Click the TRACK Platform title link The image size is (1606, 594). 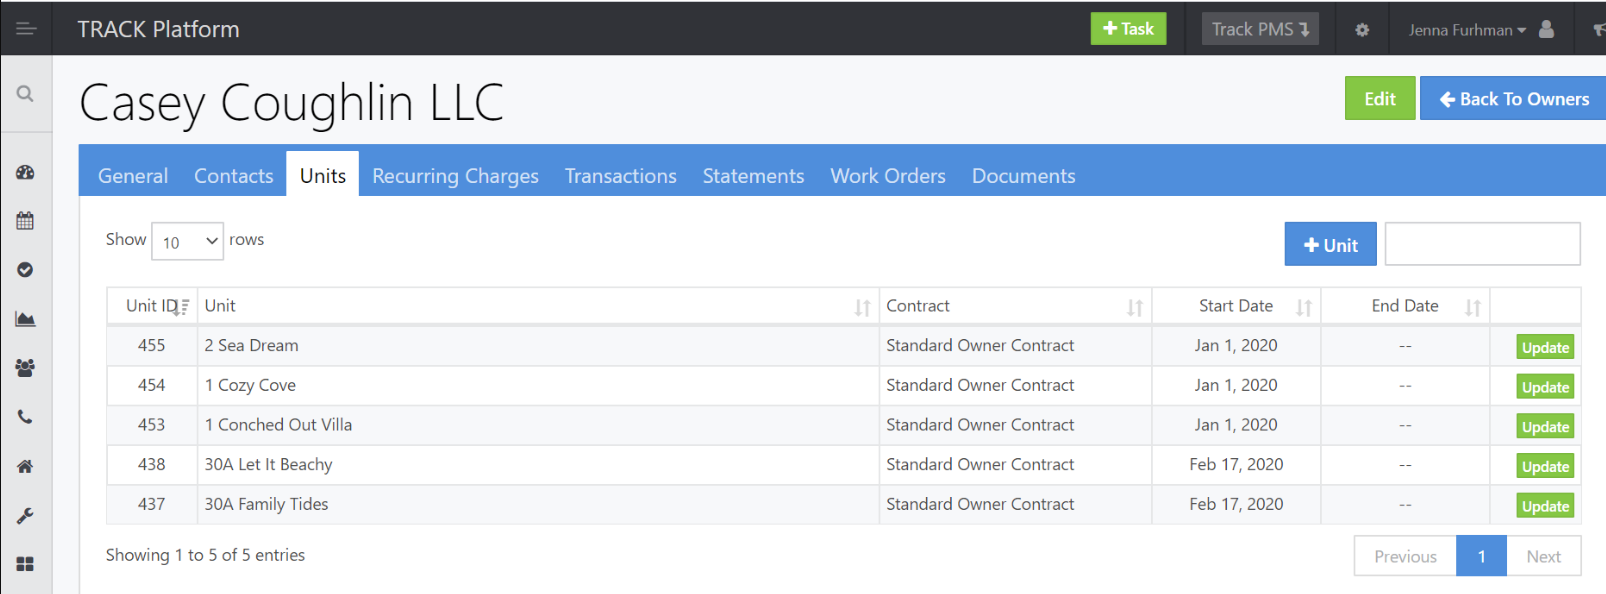(x=158, y=29)
